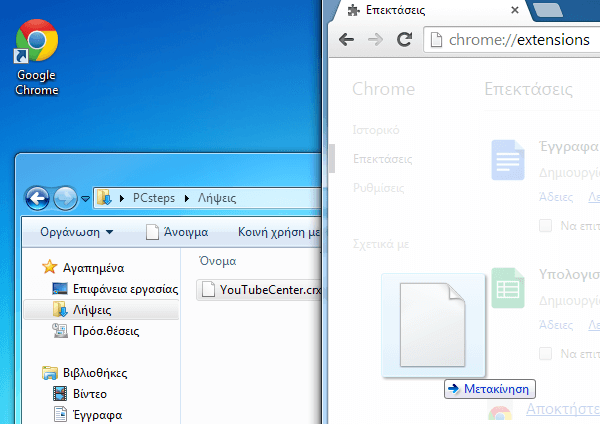Image resolution: width=600 pixels, height=424 pixels.
Task: Click the Βιβλιοθήκες libraries icon
Action: point(50,372)
